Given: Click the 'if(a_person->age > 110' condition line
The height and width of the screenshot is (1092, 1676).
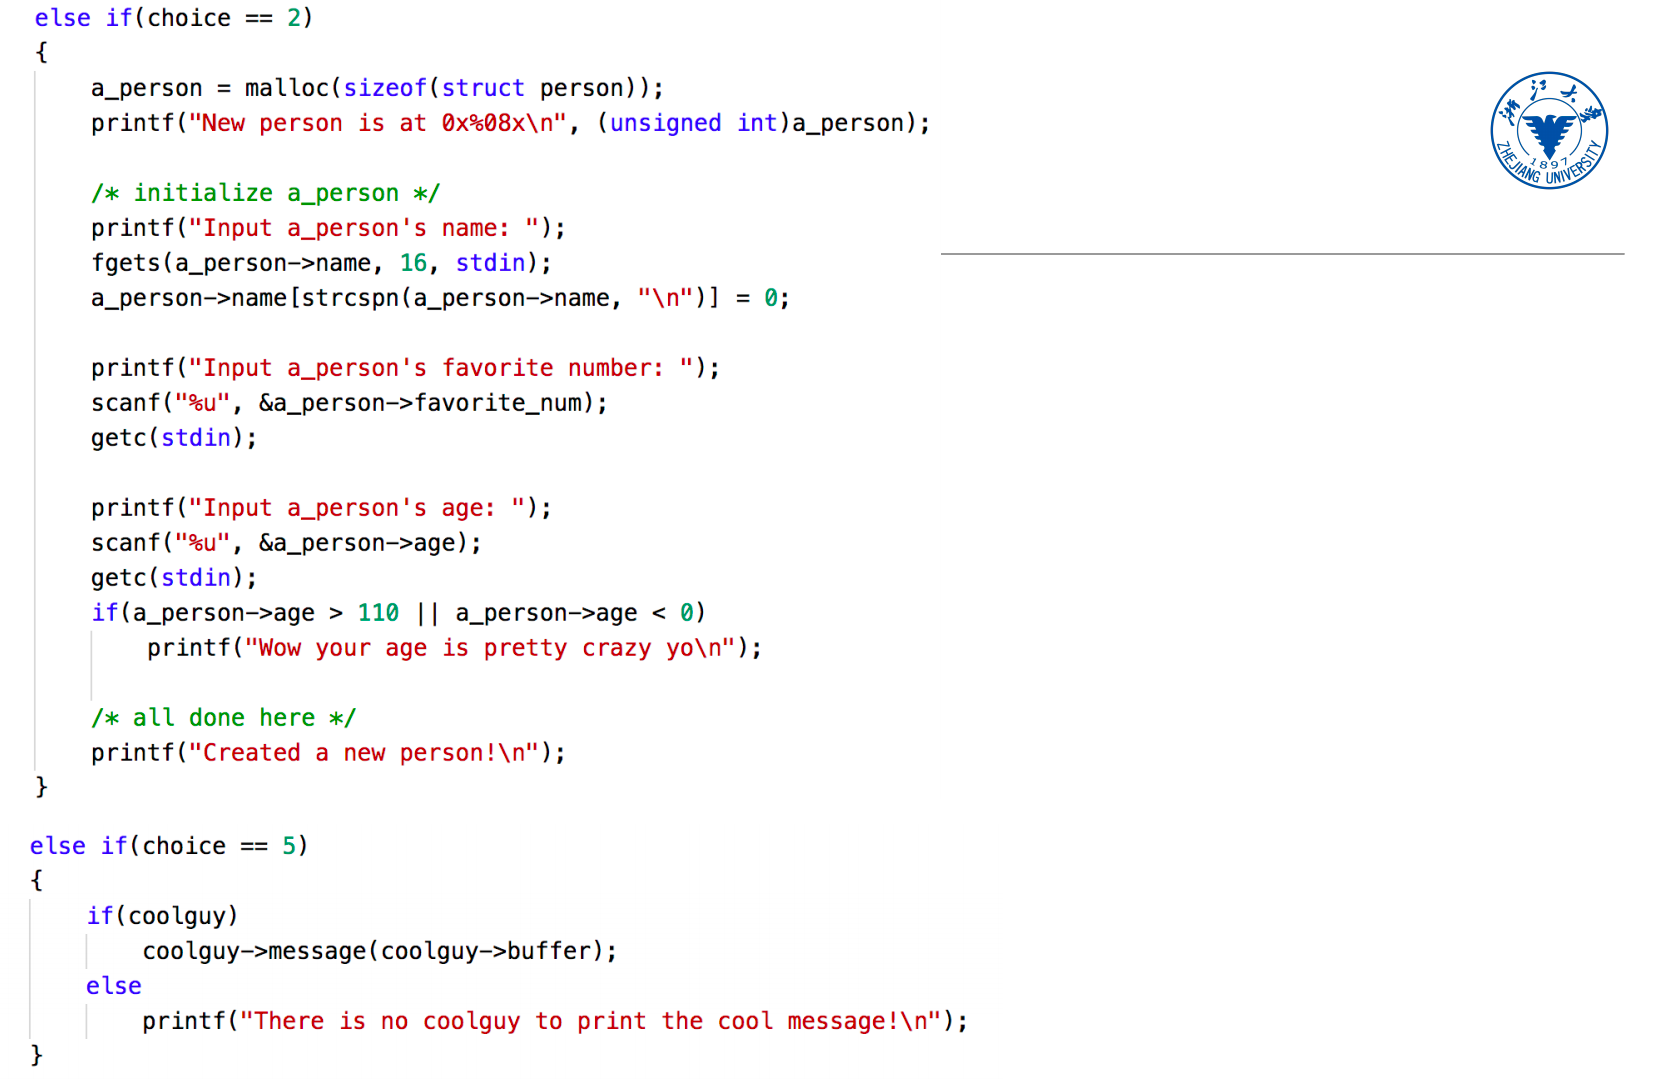Looking at the screenshot, I should [x=398, y=613].
